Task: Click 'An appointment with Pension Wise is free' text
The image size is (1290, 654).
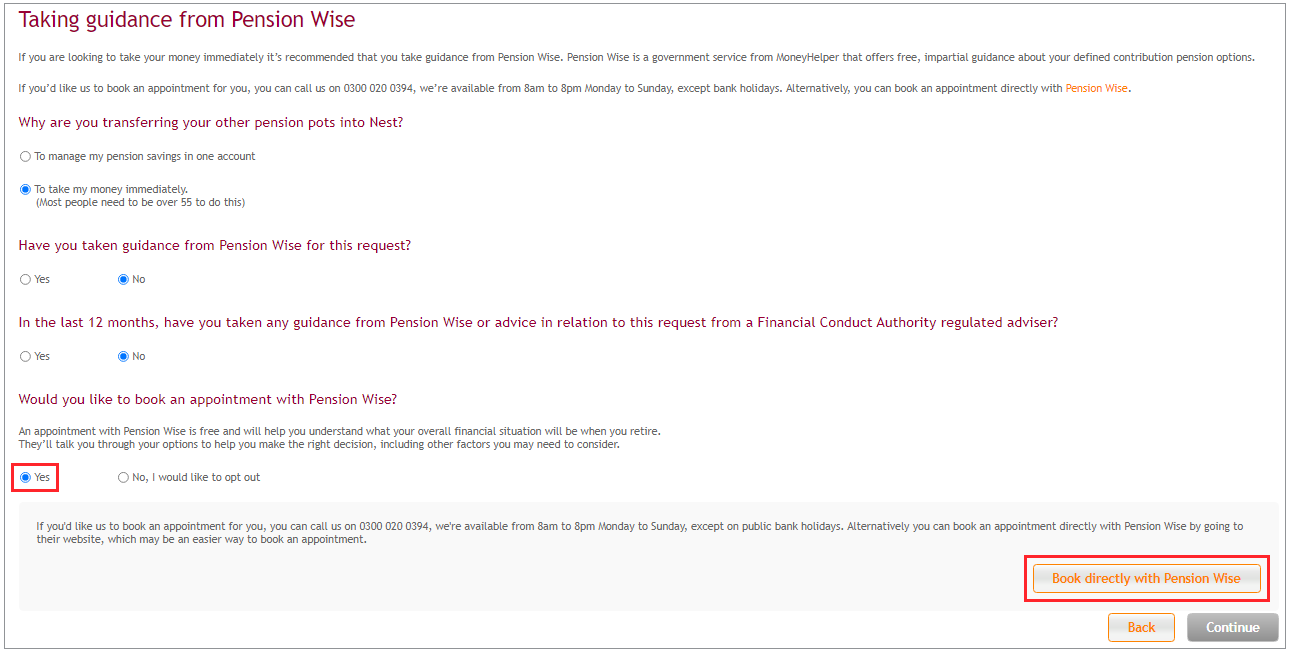Action: coord(340,438)
